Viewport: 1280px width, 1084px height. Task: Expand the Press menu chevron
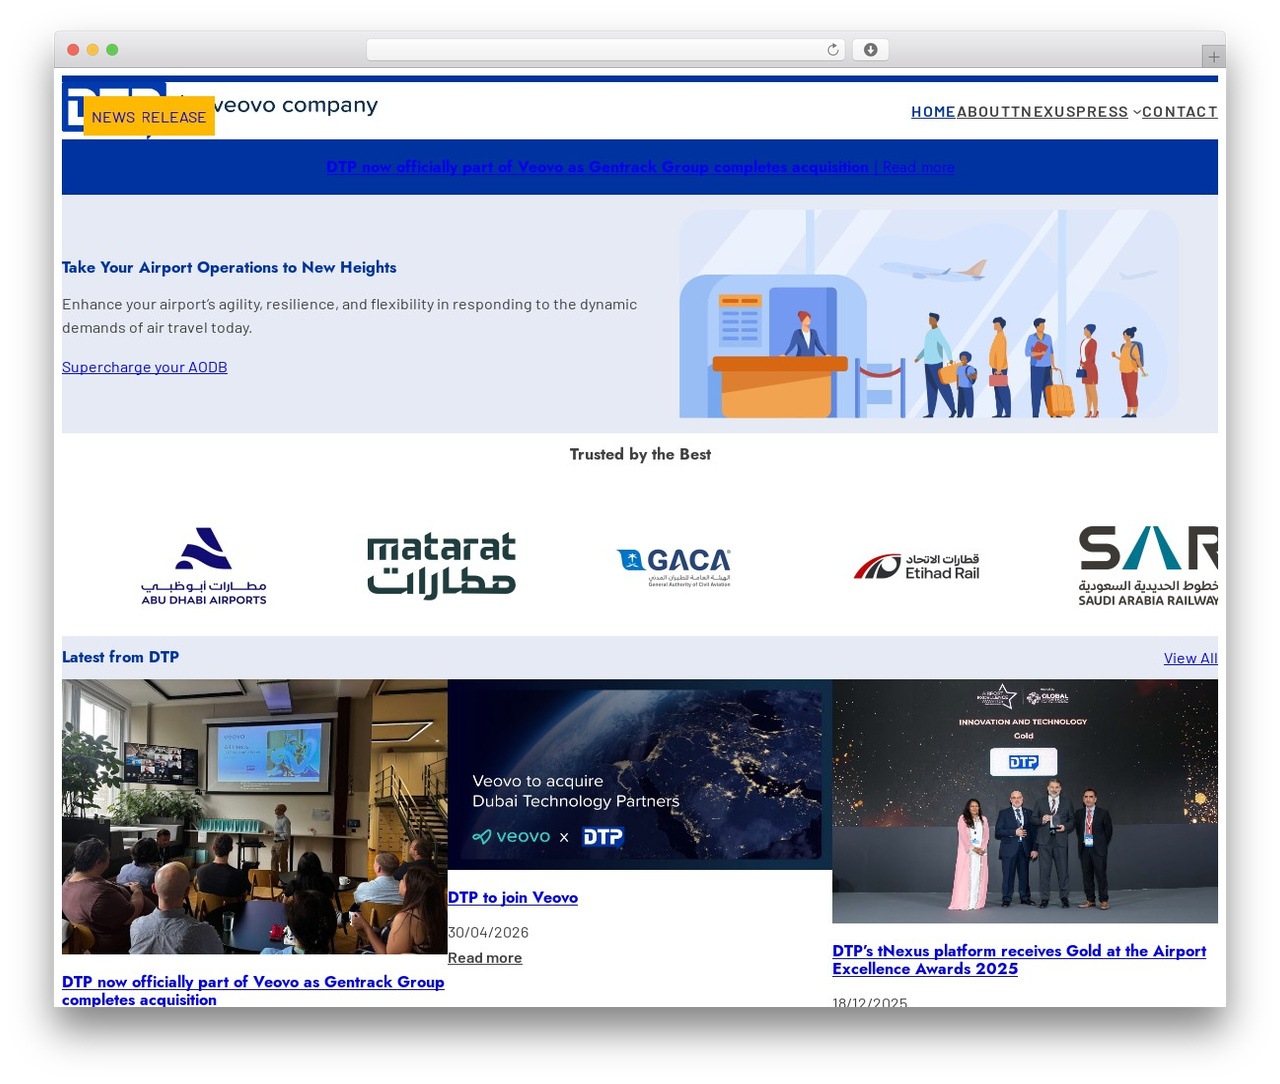1137,112
